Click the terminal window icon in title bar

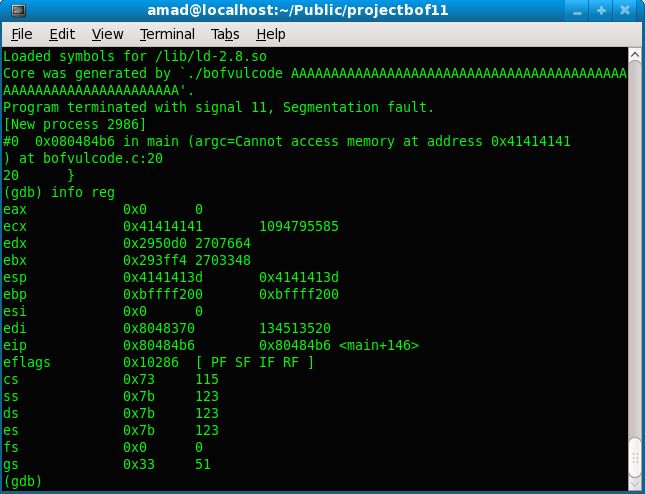[x=18, y=10]
